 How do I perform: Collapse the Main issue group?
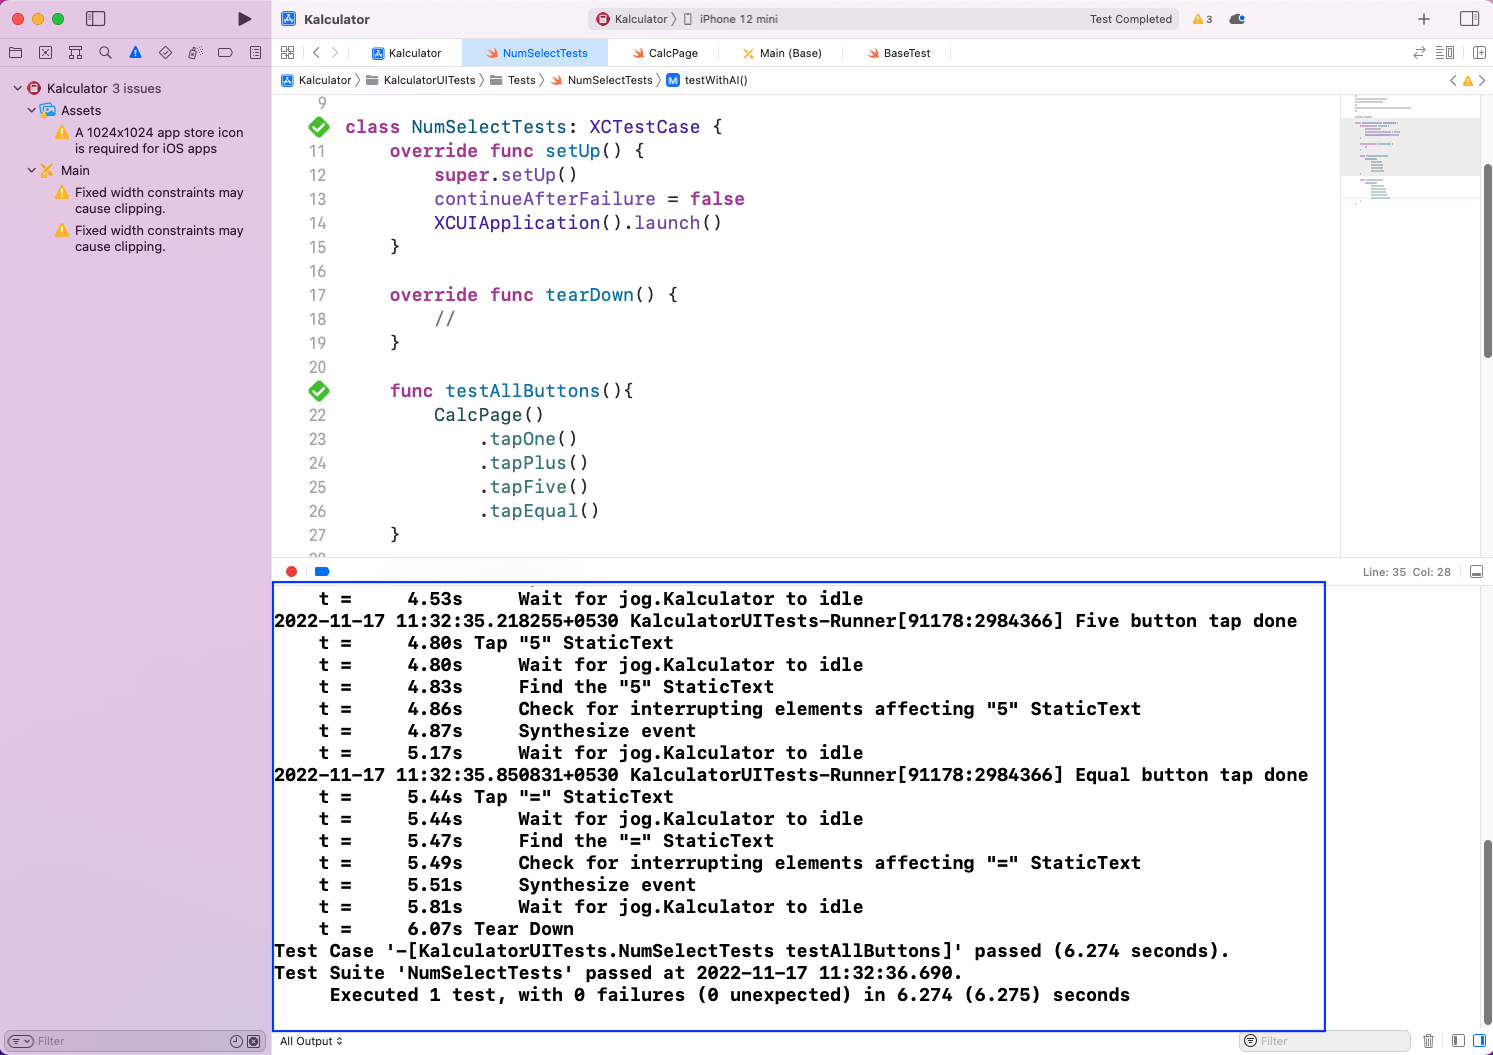[x=31, y=170]
